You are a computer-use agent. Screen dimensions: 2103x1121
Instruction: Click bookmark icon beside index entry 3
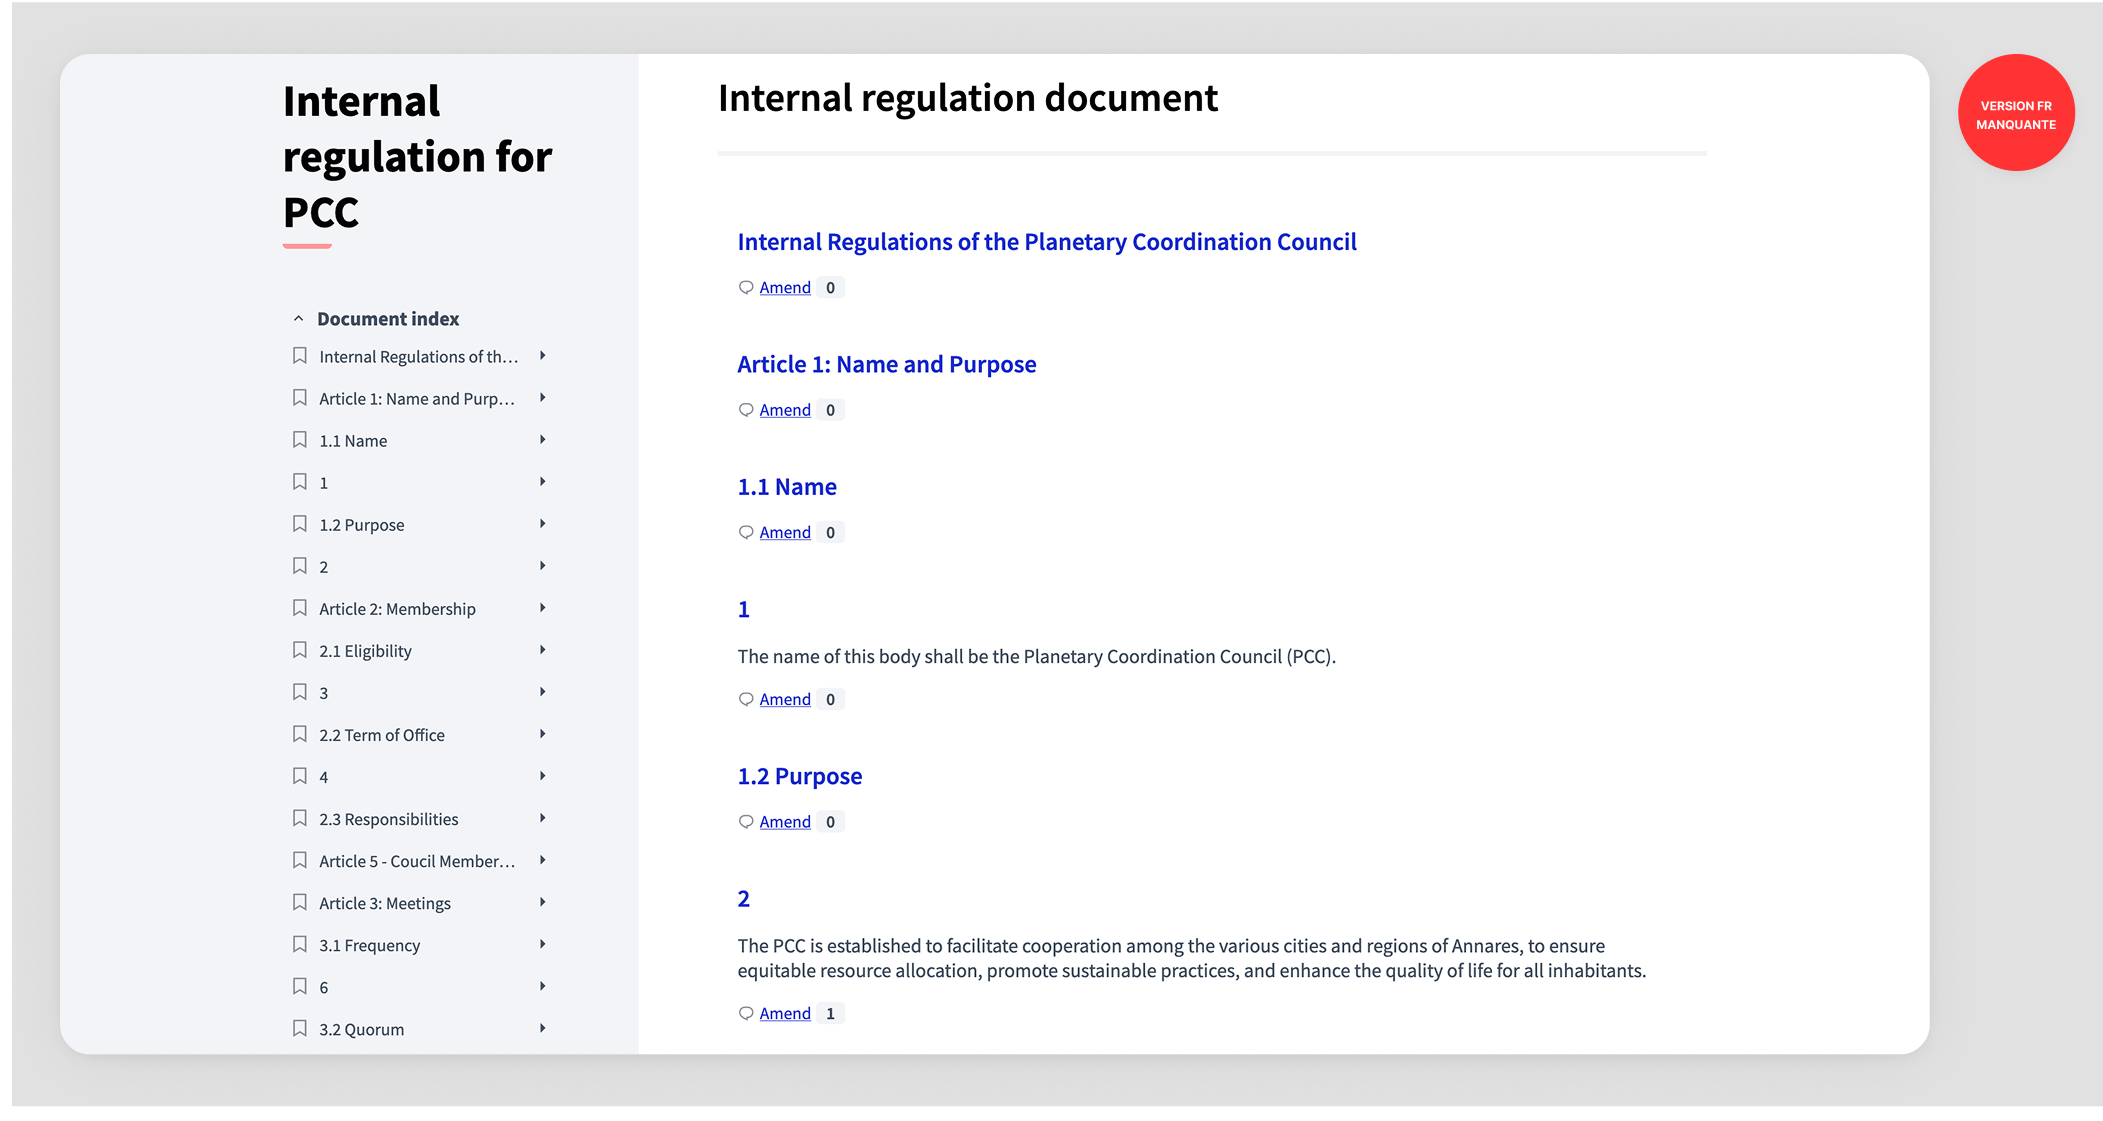tap(299, 692)
